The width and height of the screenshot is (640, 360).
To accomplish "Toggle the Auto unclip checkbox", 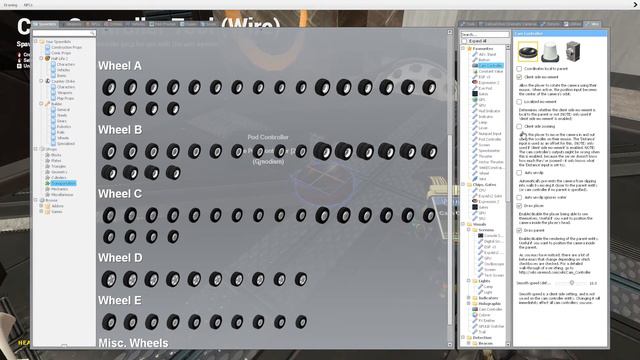I will coord(519,173).
